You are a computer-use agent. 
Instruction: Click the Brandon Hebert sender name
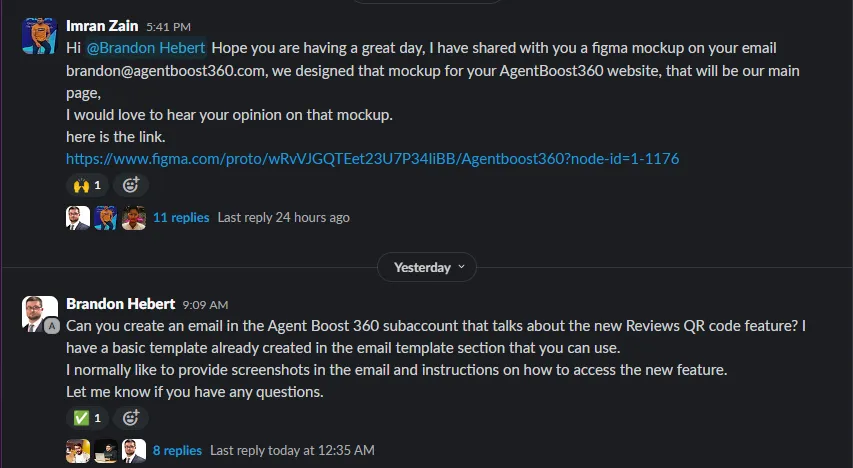tap(120, 303)
